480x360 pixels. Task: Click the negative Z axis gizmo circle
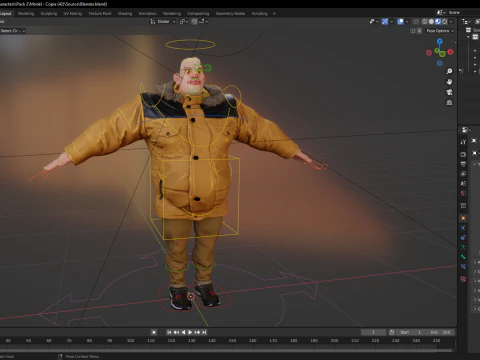[440, 63]
